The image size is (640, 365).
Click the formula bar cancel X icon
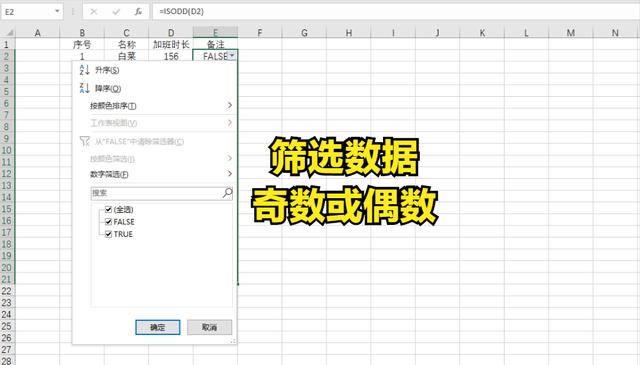click(x=94, y=12)
